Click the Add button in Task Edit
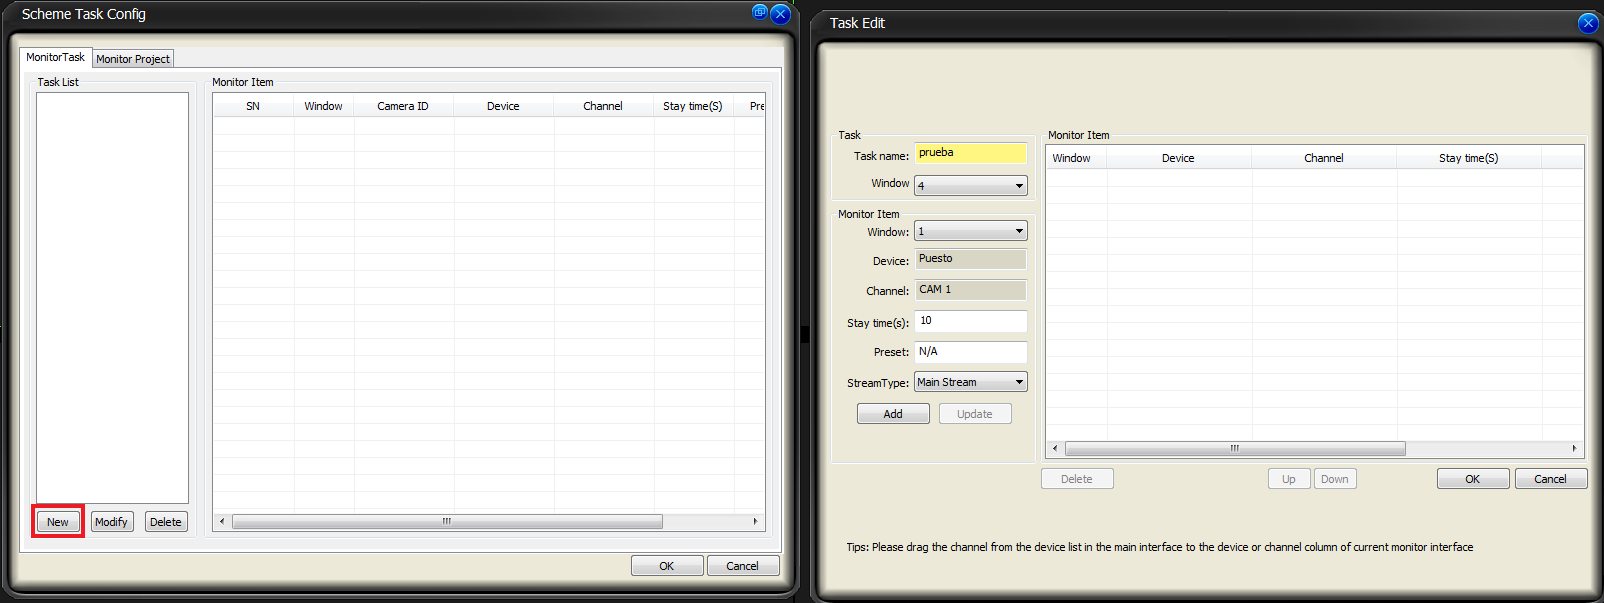The width and height of the screenshot is (1604, 603). [x=893, y=414]
